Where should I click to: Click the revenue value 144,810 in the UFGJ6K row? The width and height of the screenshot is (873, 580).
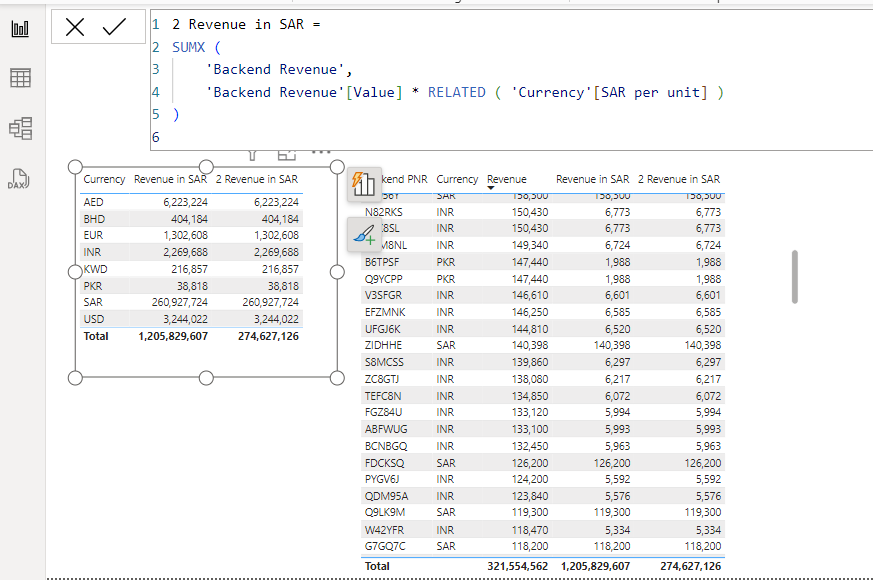(530, 329)
